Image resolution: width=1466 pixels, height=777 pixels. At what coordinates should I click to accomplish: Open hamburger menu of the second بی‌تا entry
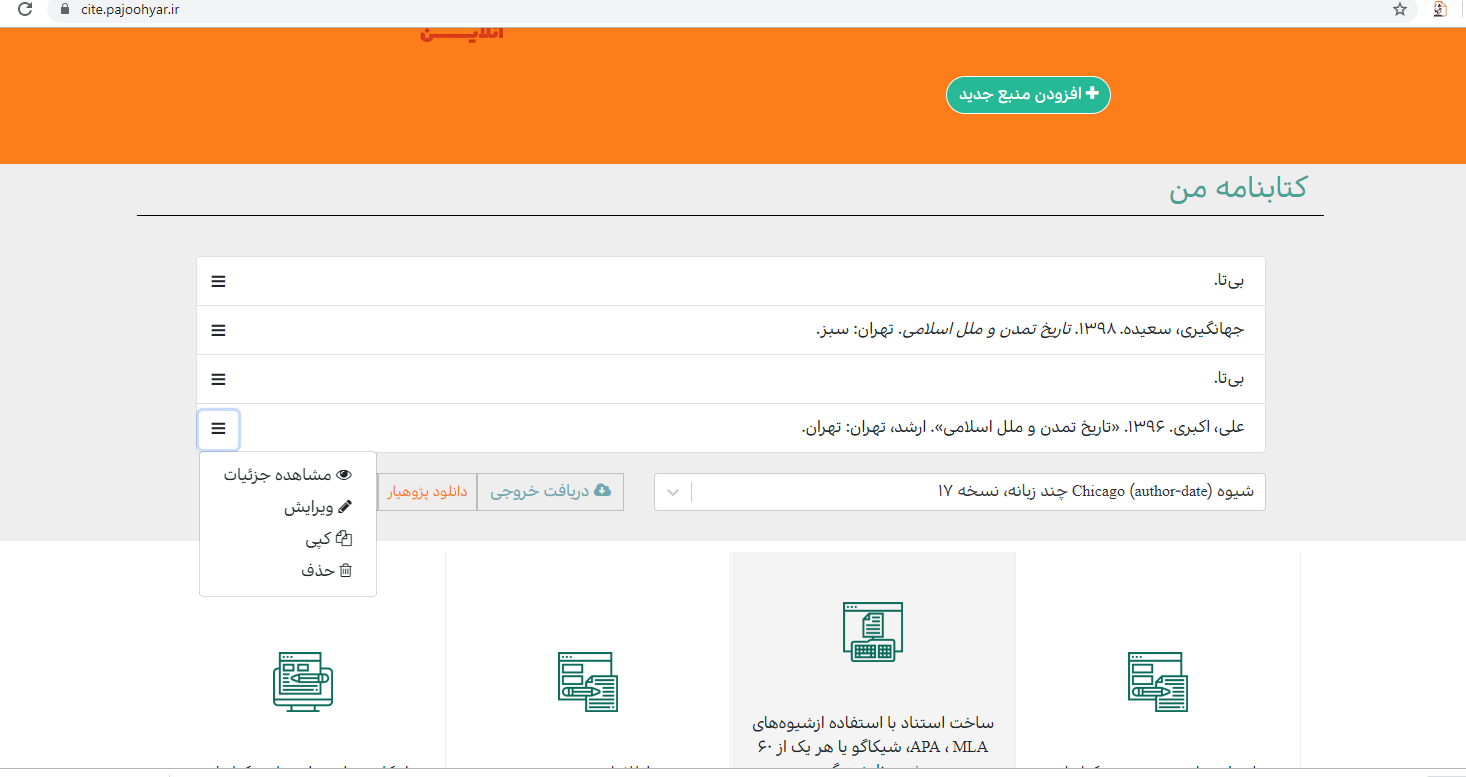218,380
